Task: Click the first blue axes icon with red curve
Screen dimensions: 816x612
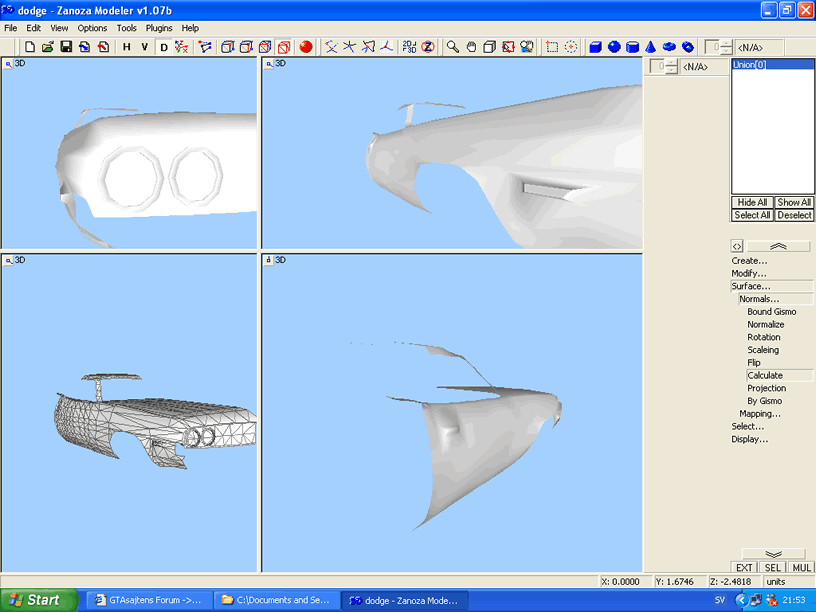Action: pos(331,47)
